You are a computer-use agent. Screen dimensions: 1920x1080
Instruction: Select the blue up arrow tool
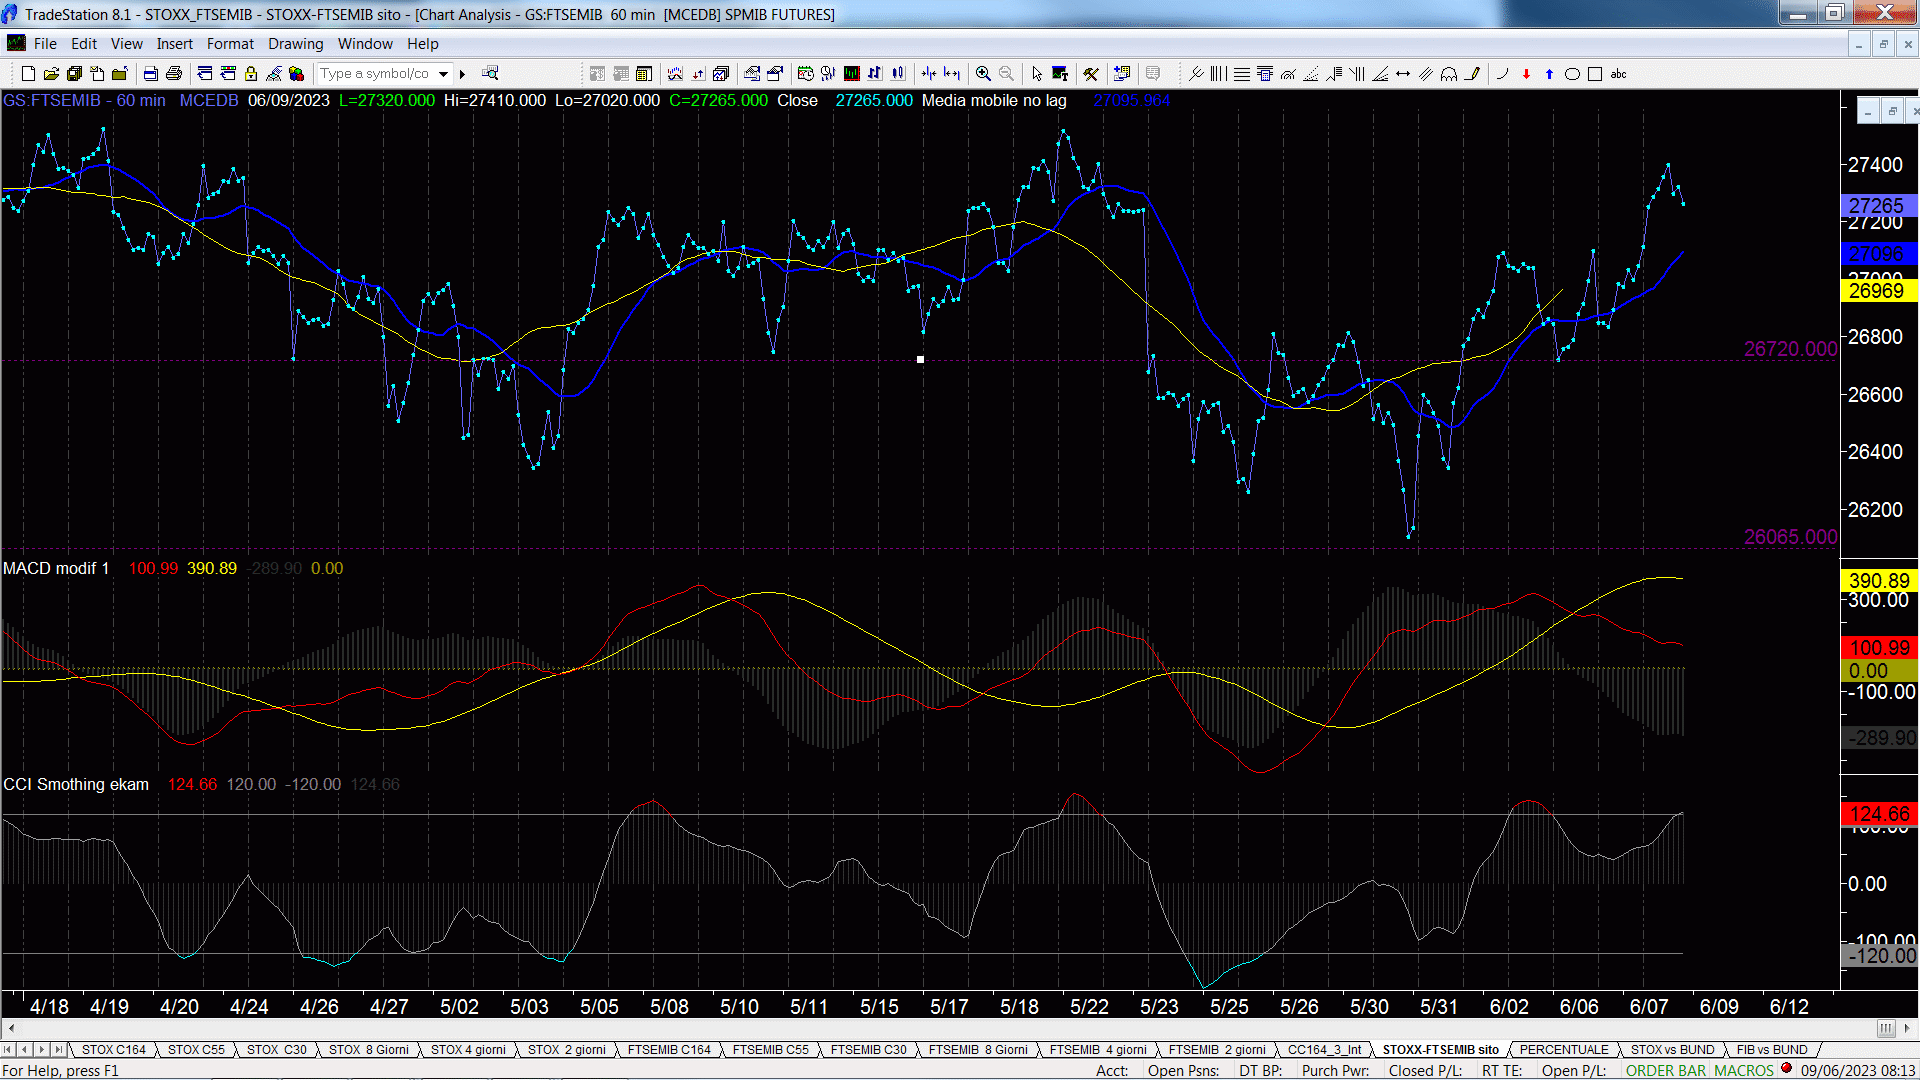[1549, 73]
